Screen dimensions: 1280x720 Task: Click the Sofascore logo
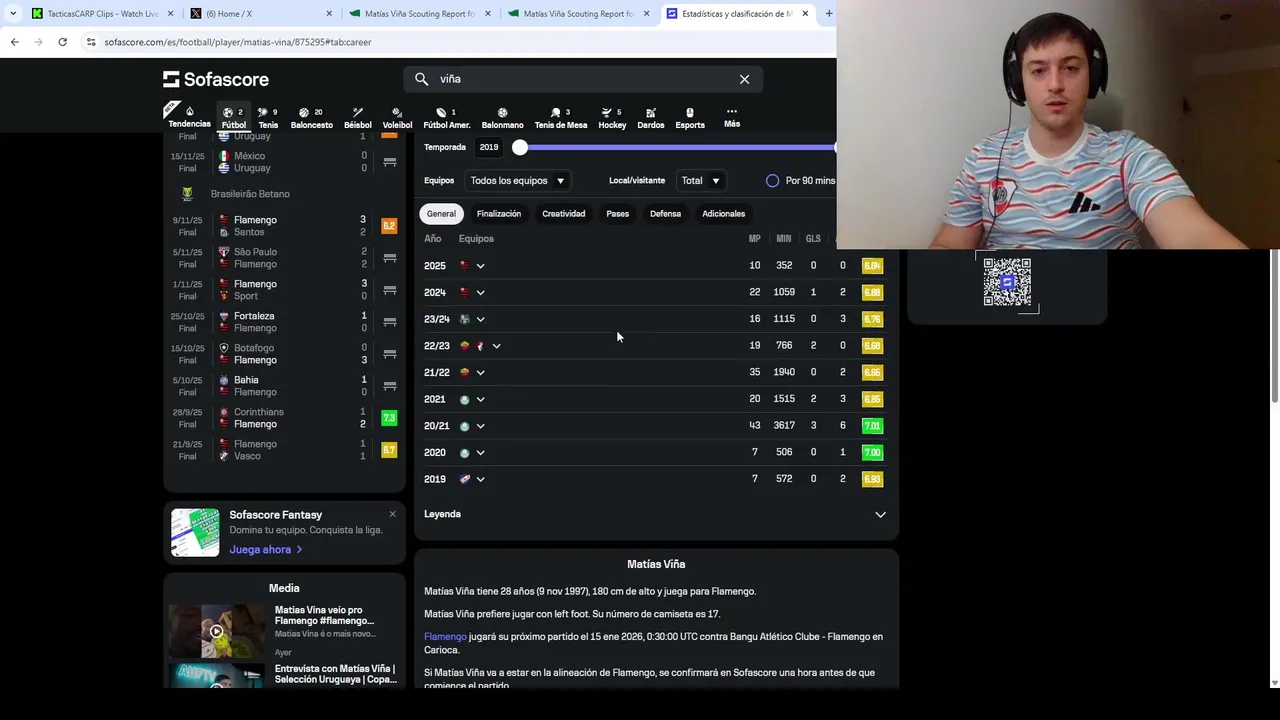(x=216, y=79)
